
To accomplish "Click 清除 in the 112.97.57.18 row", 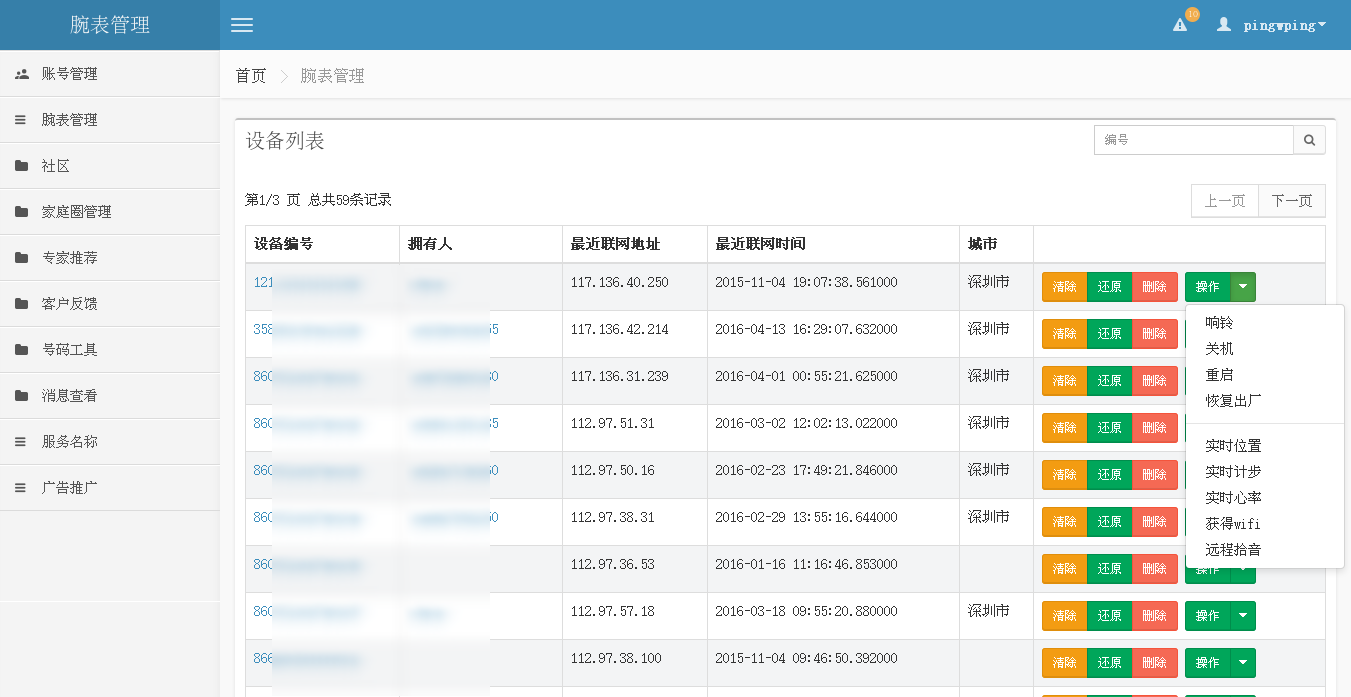I will click(x=1065, y=616).
